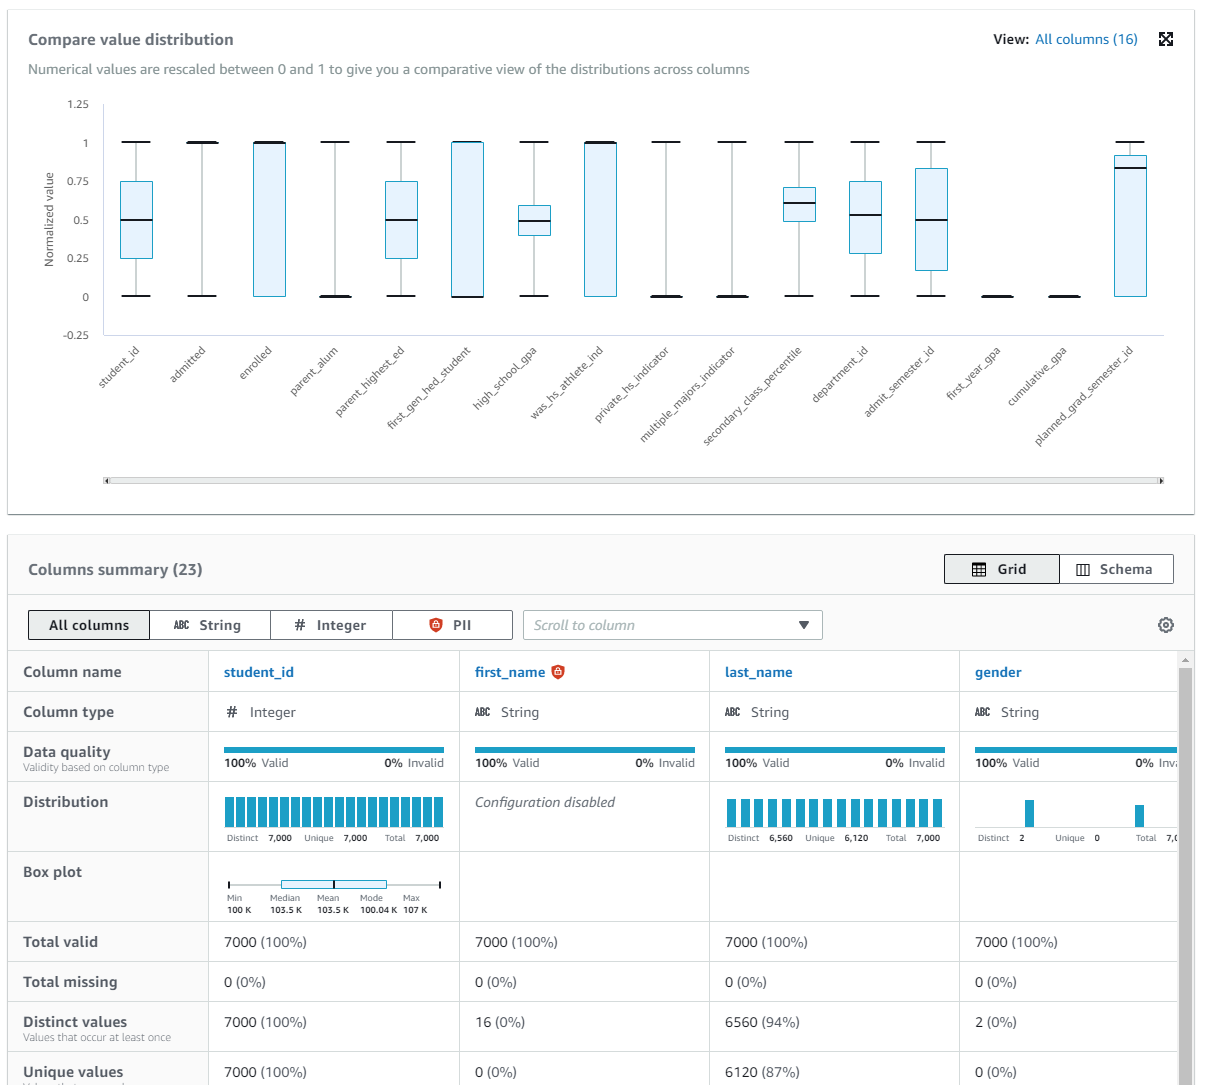The image size is (1206, 1085).
Task: Click the schema icon in the Schema button
Action: pyautogui.click(x=1083, y=569)
